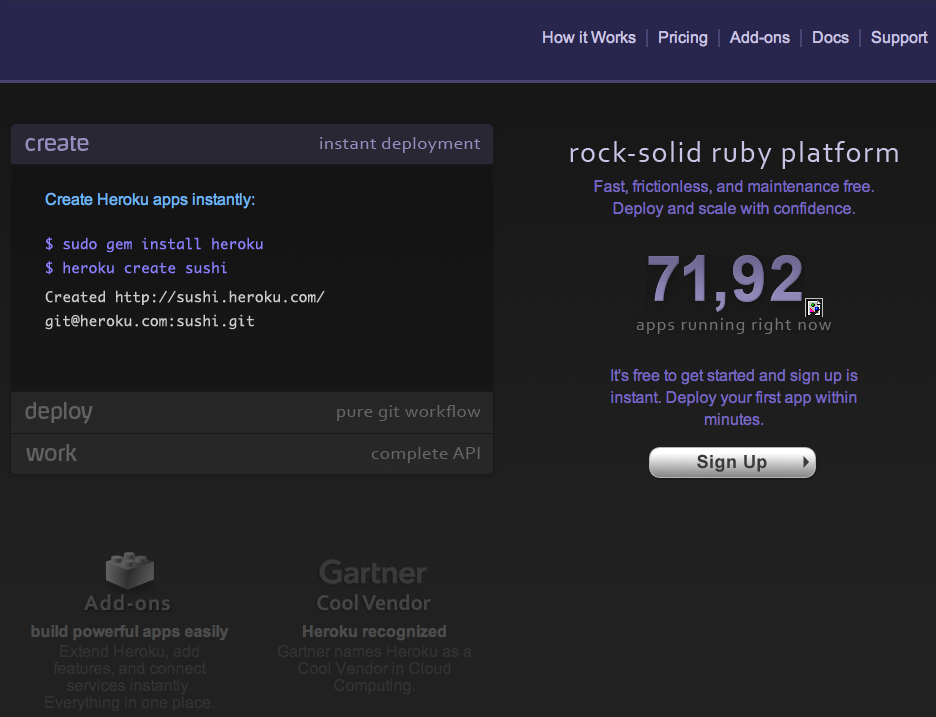Collapse the create section header

point(251,144)
